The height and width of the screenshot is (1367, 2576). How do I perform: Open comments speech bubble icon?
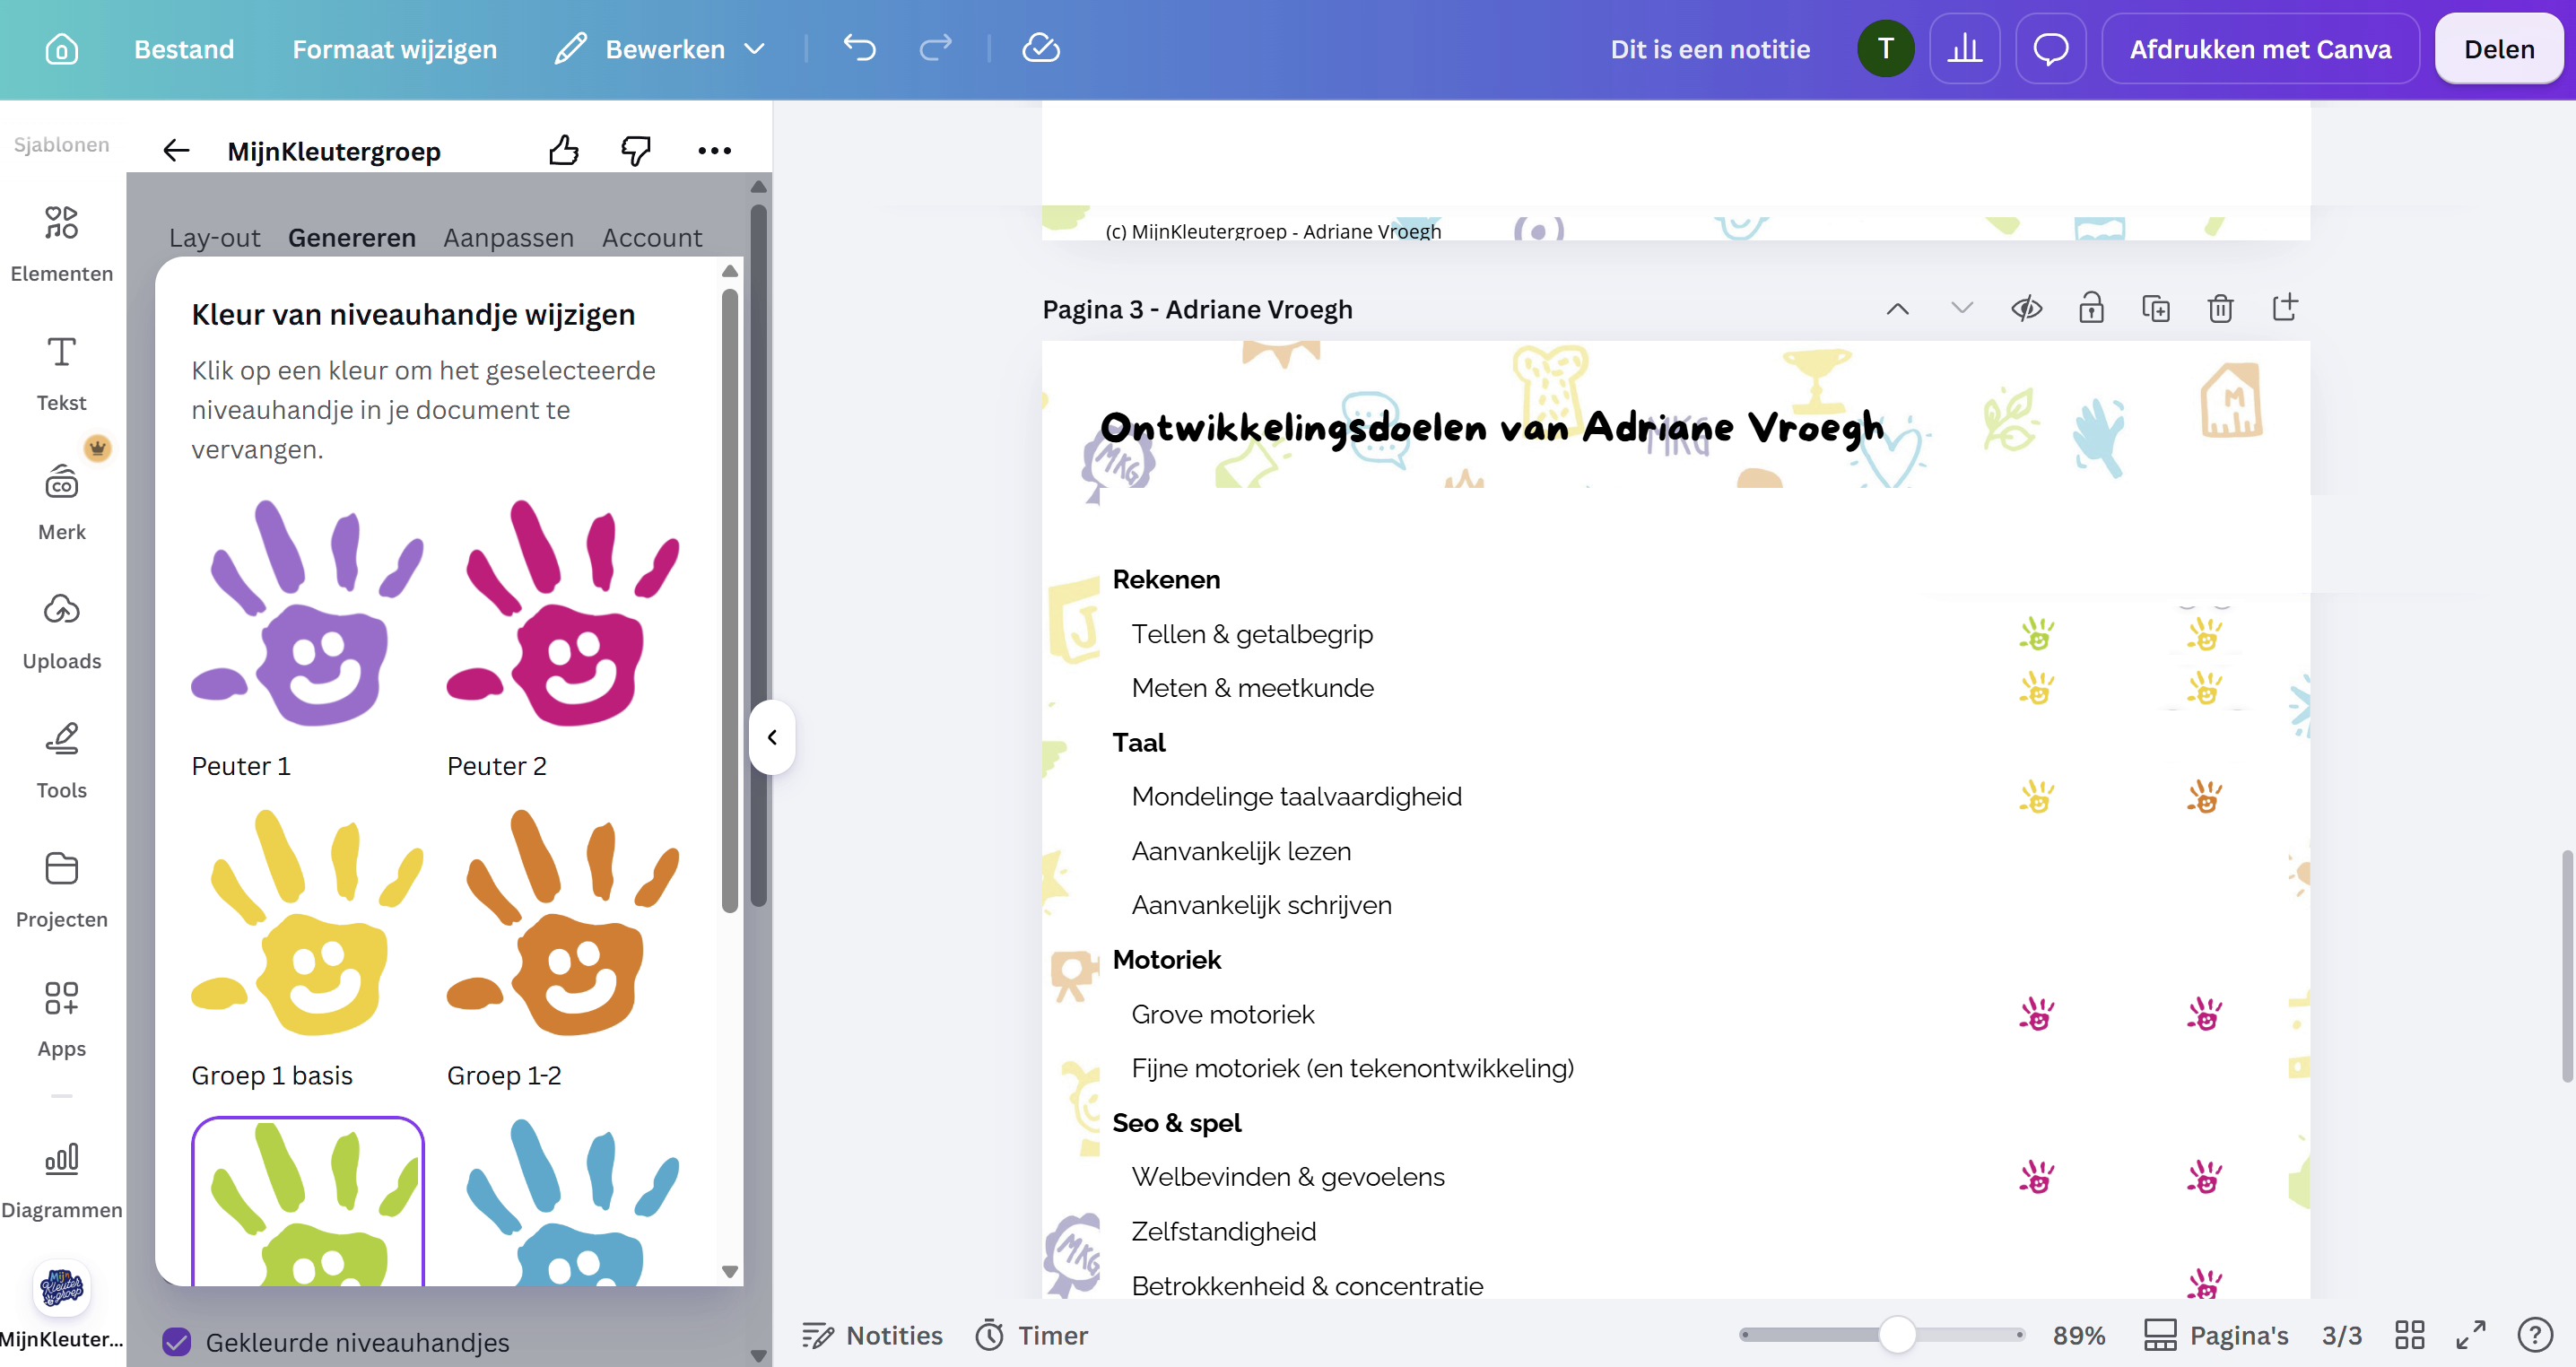pyautogui.click(x=2051, y=48)
